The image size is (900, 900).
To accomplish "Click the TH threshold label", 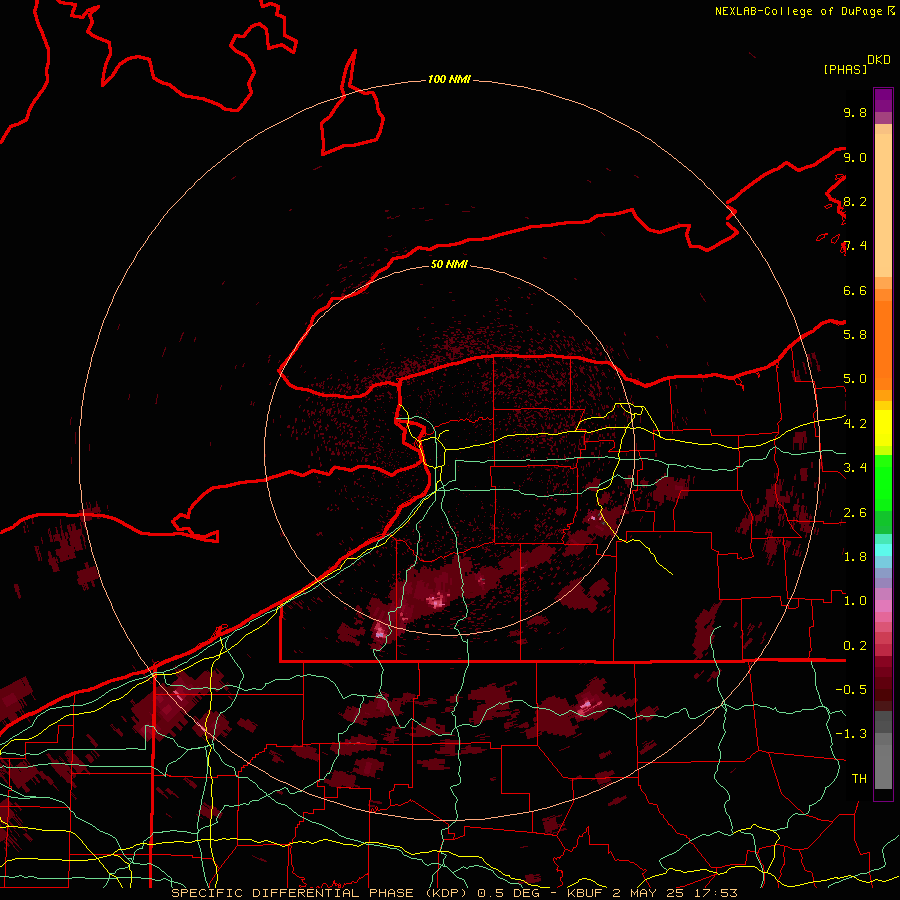I will (x=859, y=778).
